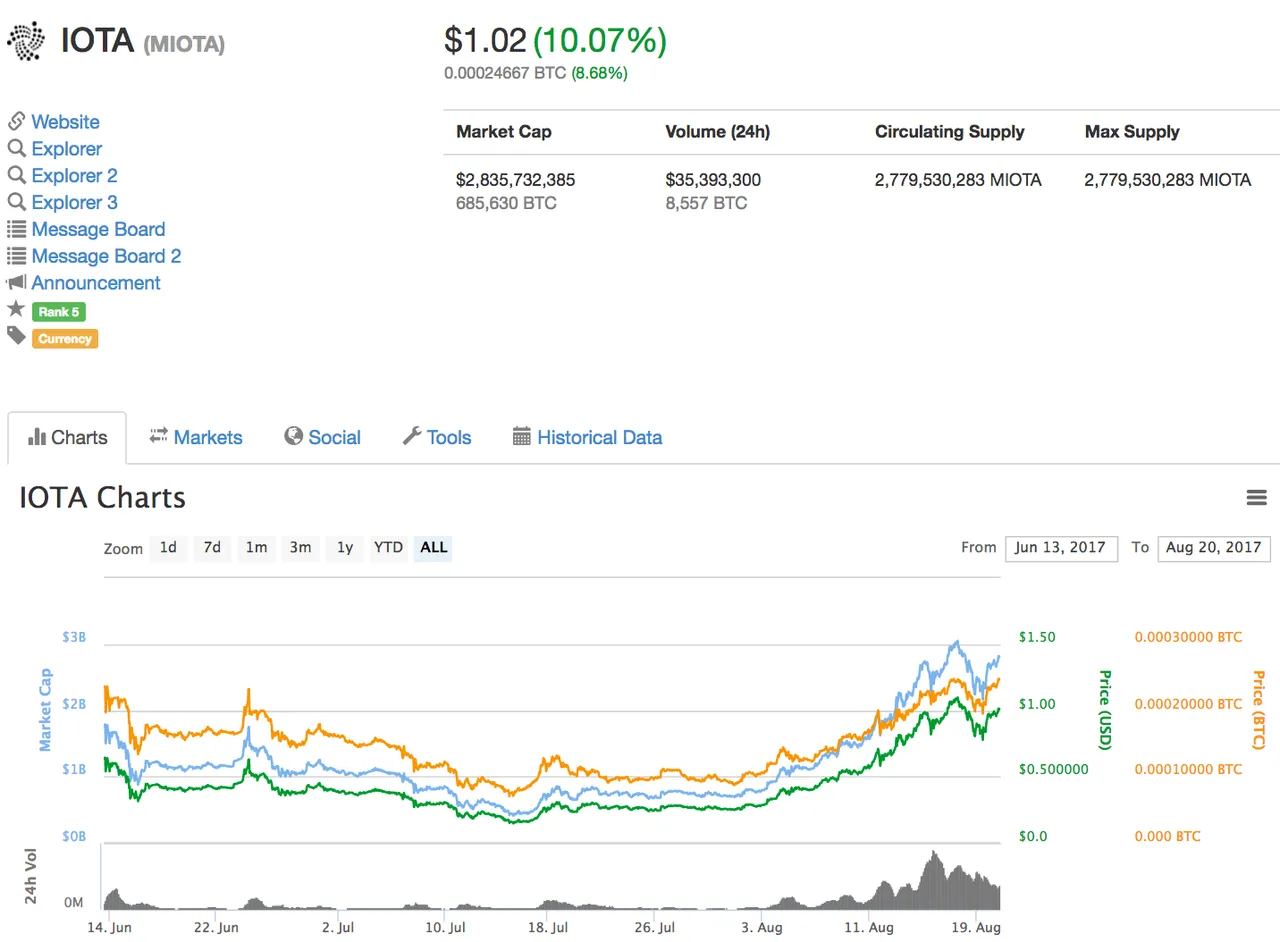Set chart zoom to YTD
This screenshot has height=942, width=1280.
pos(388,548)
